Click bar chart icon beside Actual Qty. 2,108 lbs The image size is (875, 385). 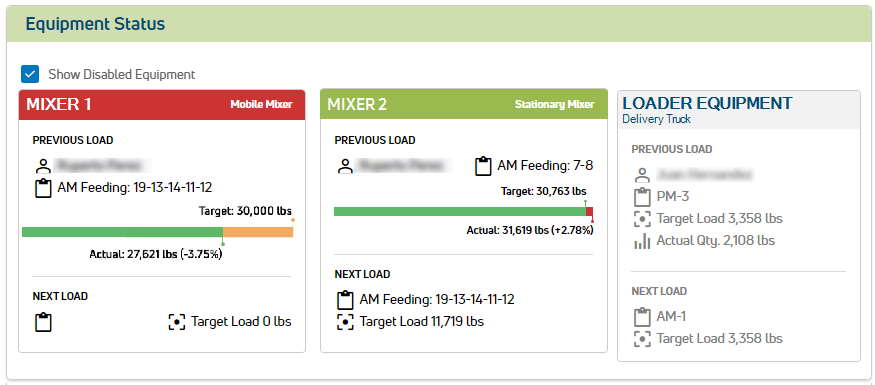[x=643, y=241]
